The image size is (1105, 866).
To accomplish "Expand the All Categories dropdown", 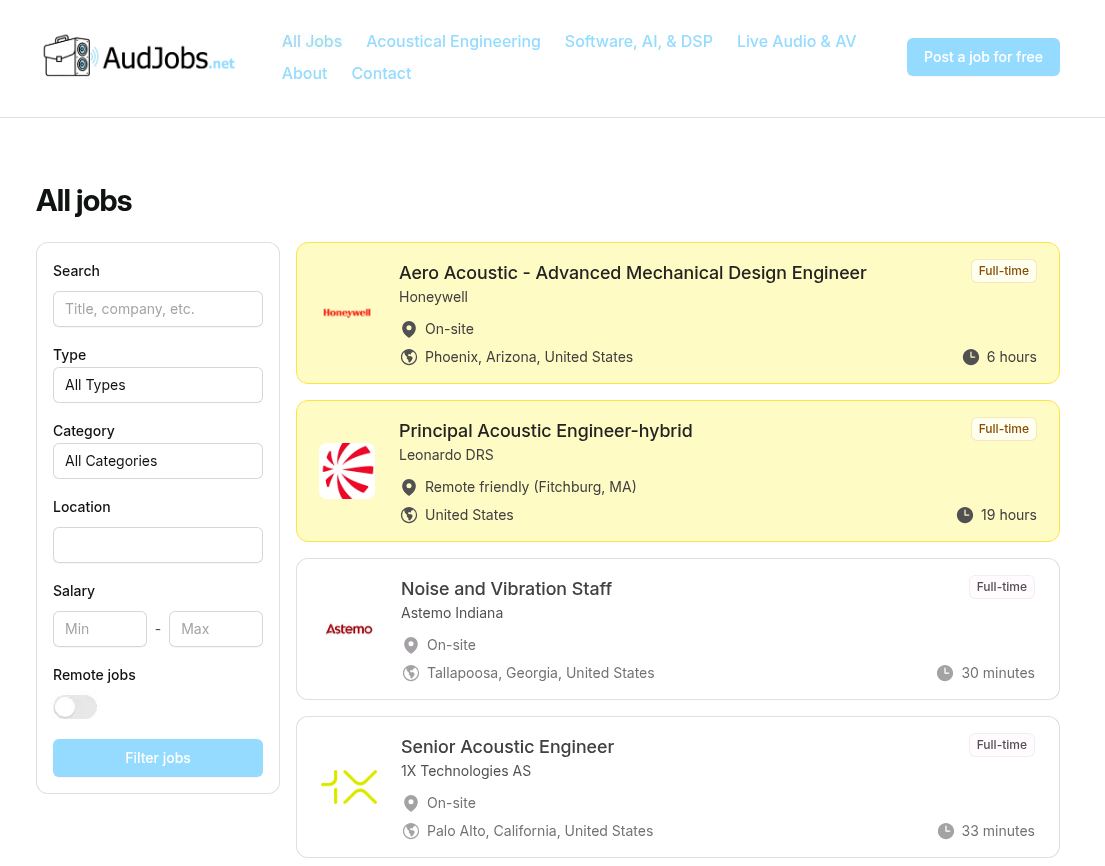I will [158, 461].
